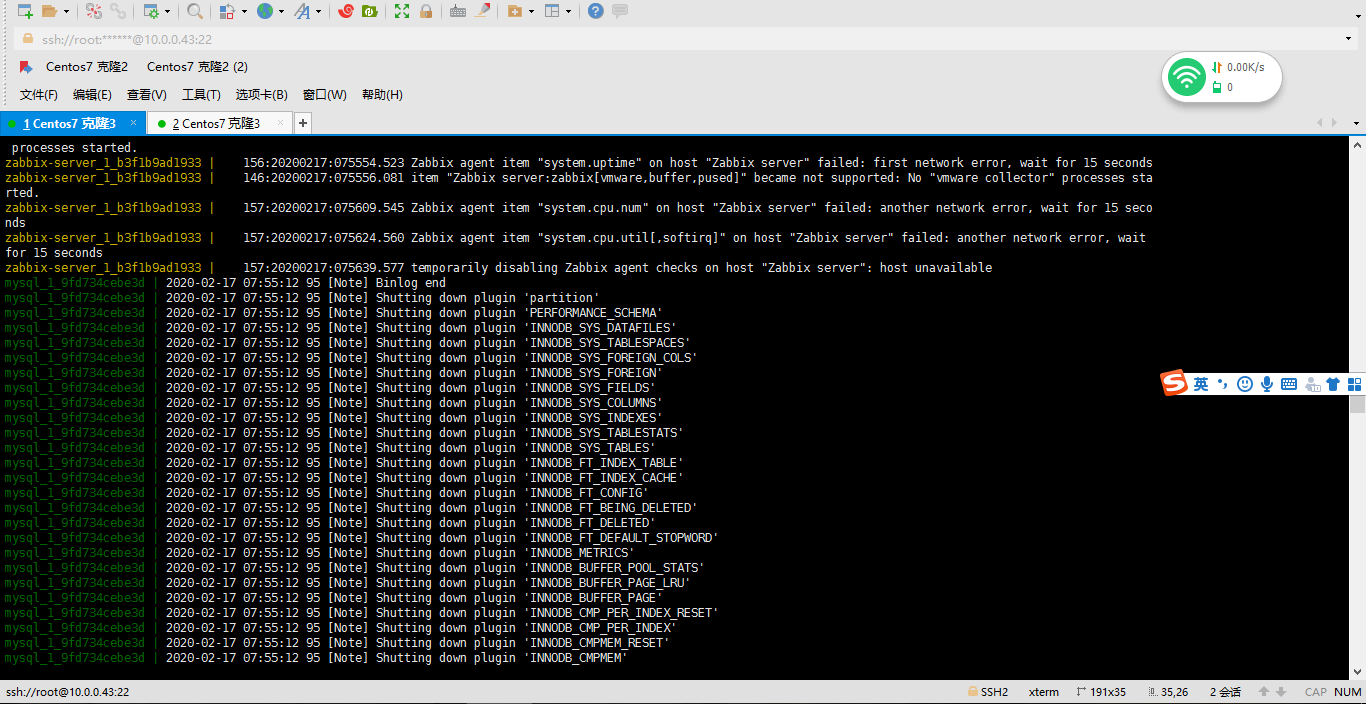Toggle 英 English/Chinese input mode
The image size is (1366, 704).
(1200, 384)
